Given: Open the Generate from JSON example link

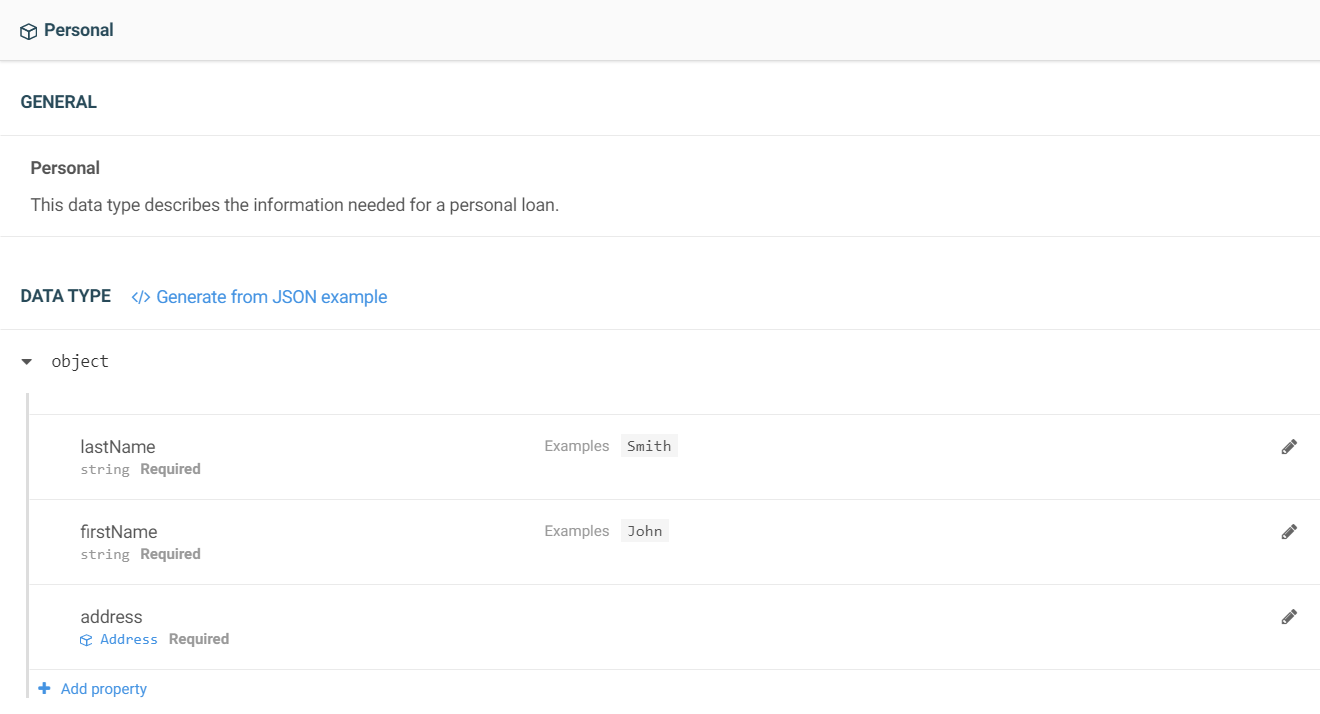Looking at the screenshot, I should click(x=271, y=297).
